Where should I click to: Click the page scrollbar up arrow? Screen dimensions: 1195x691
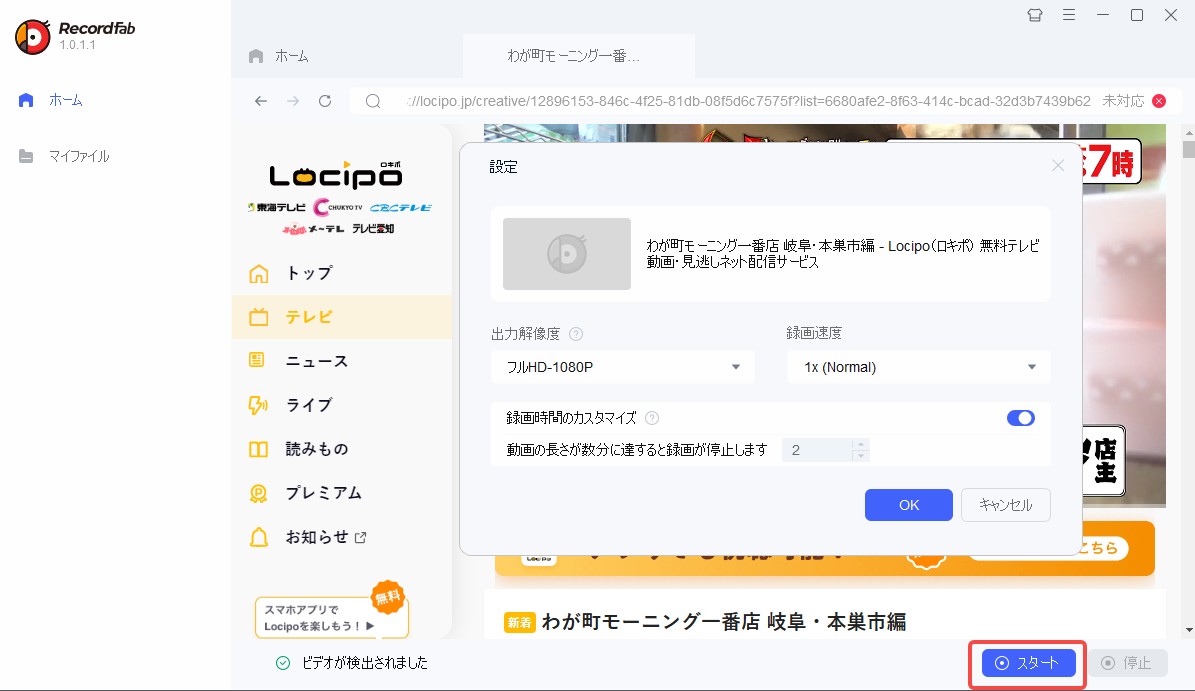pos(1188,131)
